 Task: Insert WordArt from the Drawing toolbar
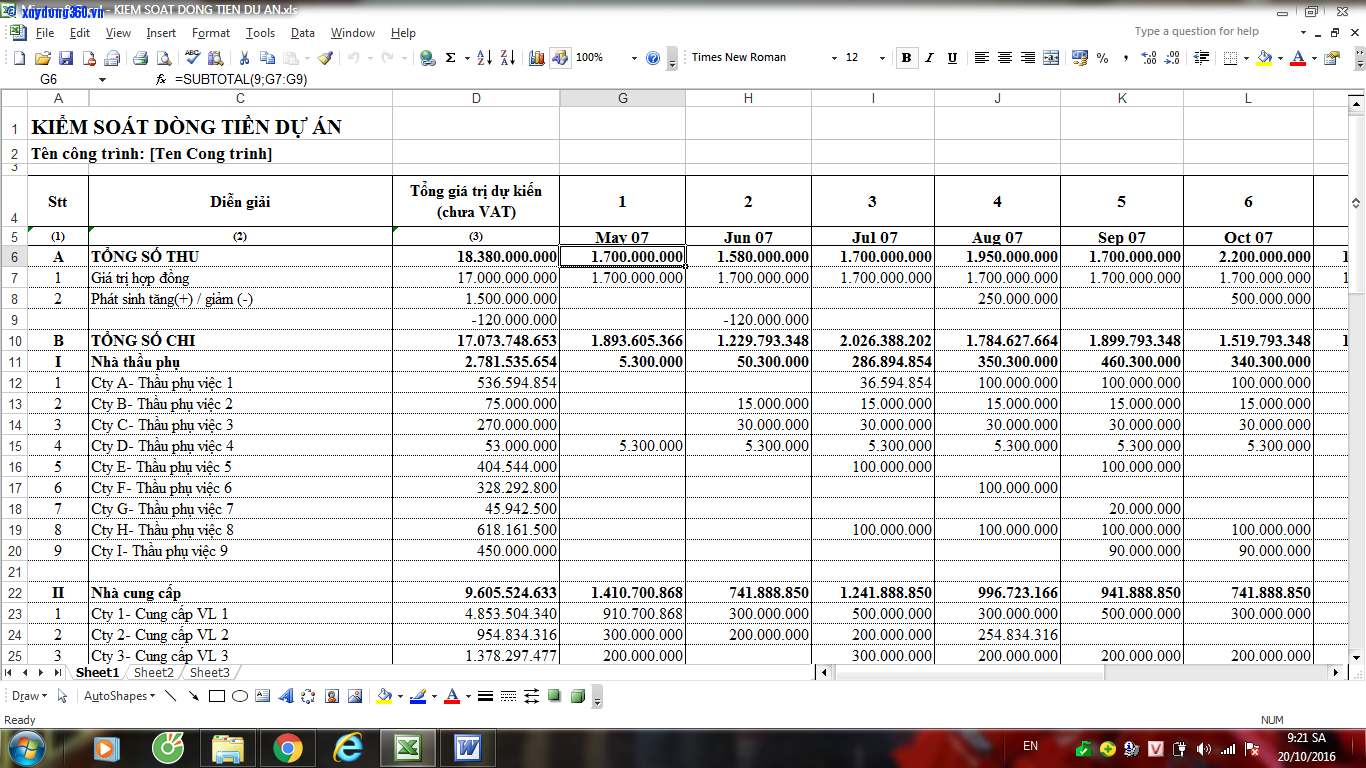point(285,696)
